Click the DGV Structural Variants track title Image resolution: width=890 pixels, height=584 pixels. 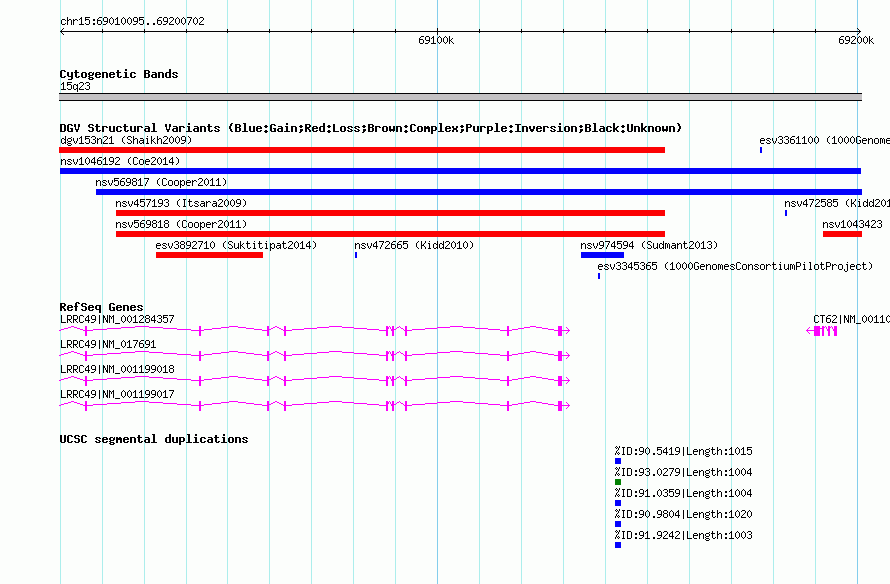(371, 128)
